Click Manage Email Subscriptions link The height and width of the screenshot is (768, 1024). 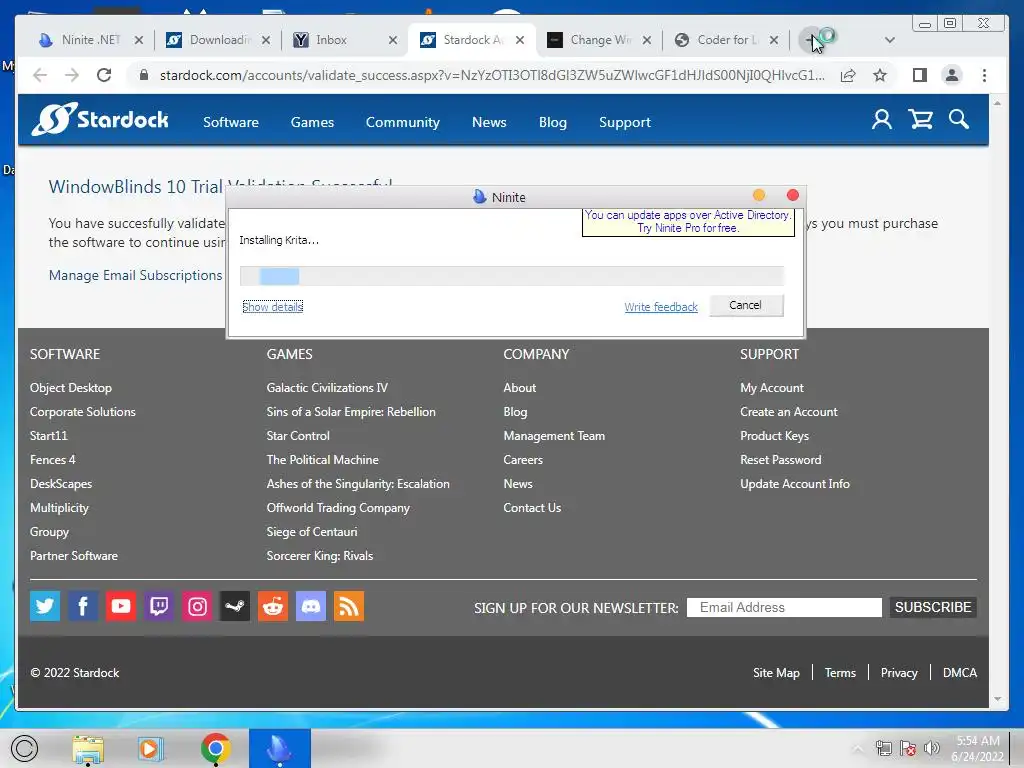point(135,276)
